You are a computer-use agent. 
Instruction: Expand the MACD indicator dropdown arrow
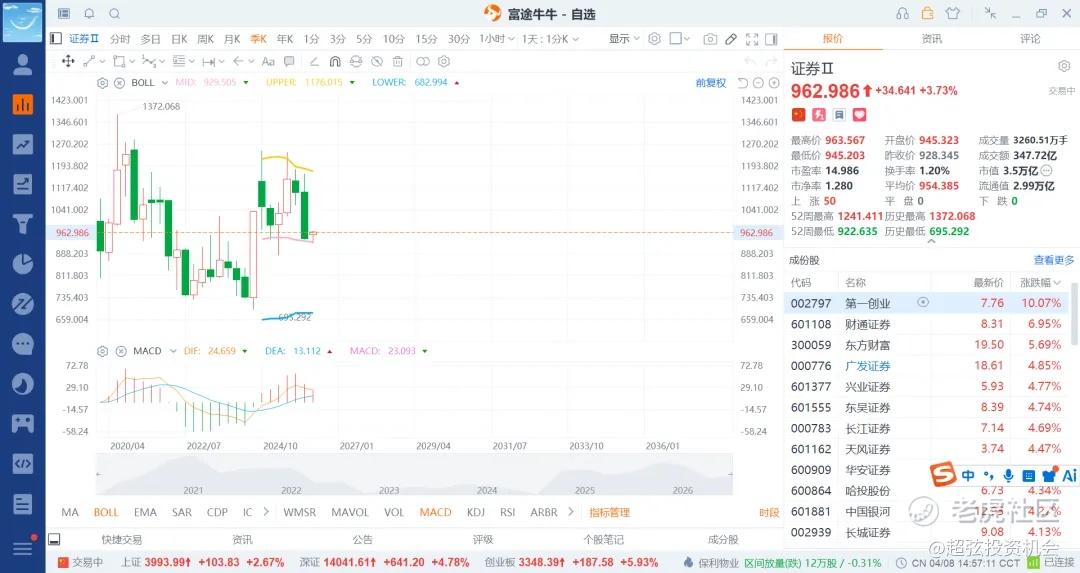(x=173, y=351)
